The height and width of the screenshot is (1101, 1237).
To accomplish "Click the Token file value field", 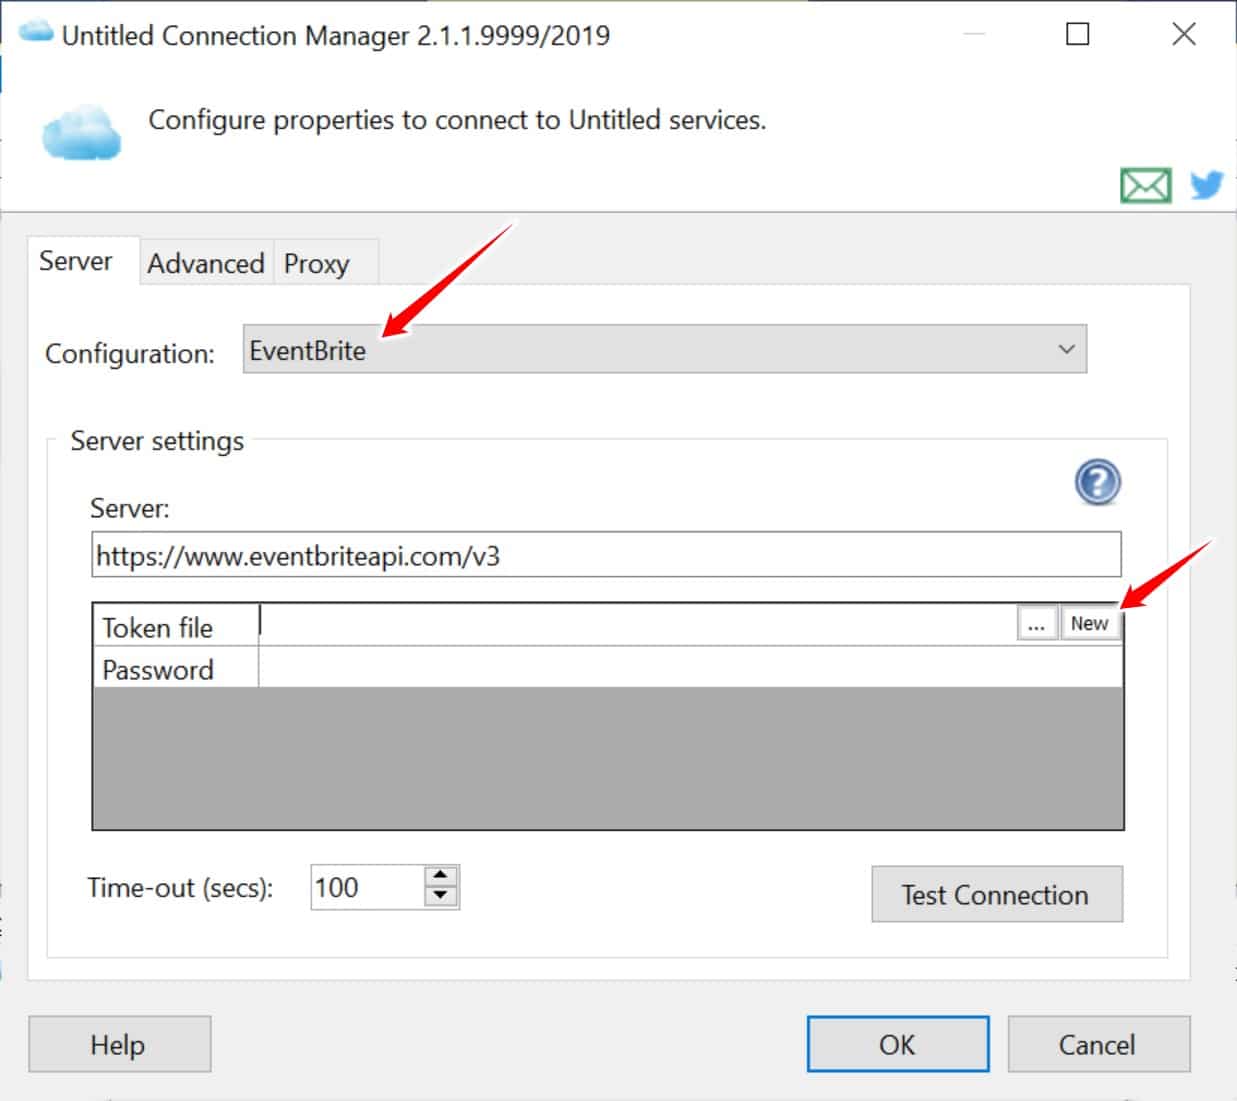I will [x=638, y=624].
